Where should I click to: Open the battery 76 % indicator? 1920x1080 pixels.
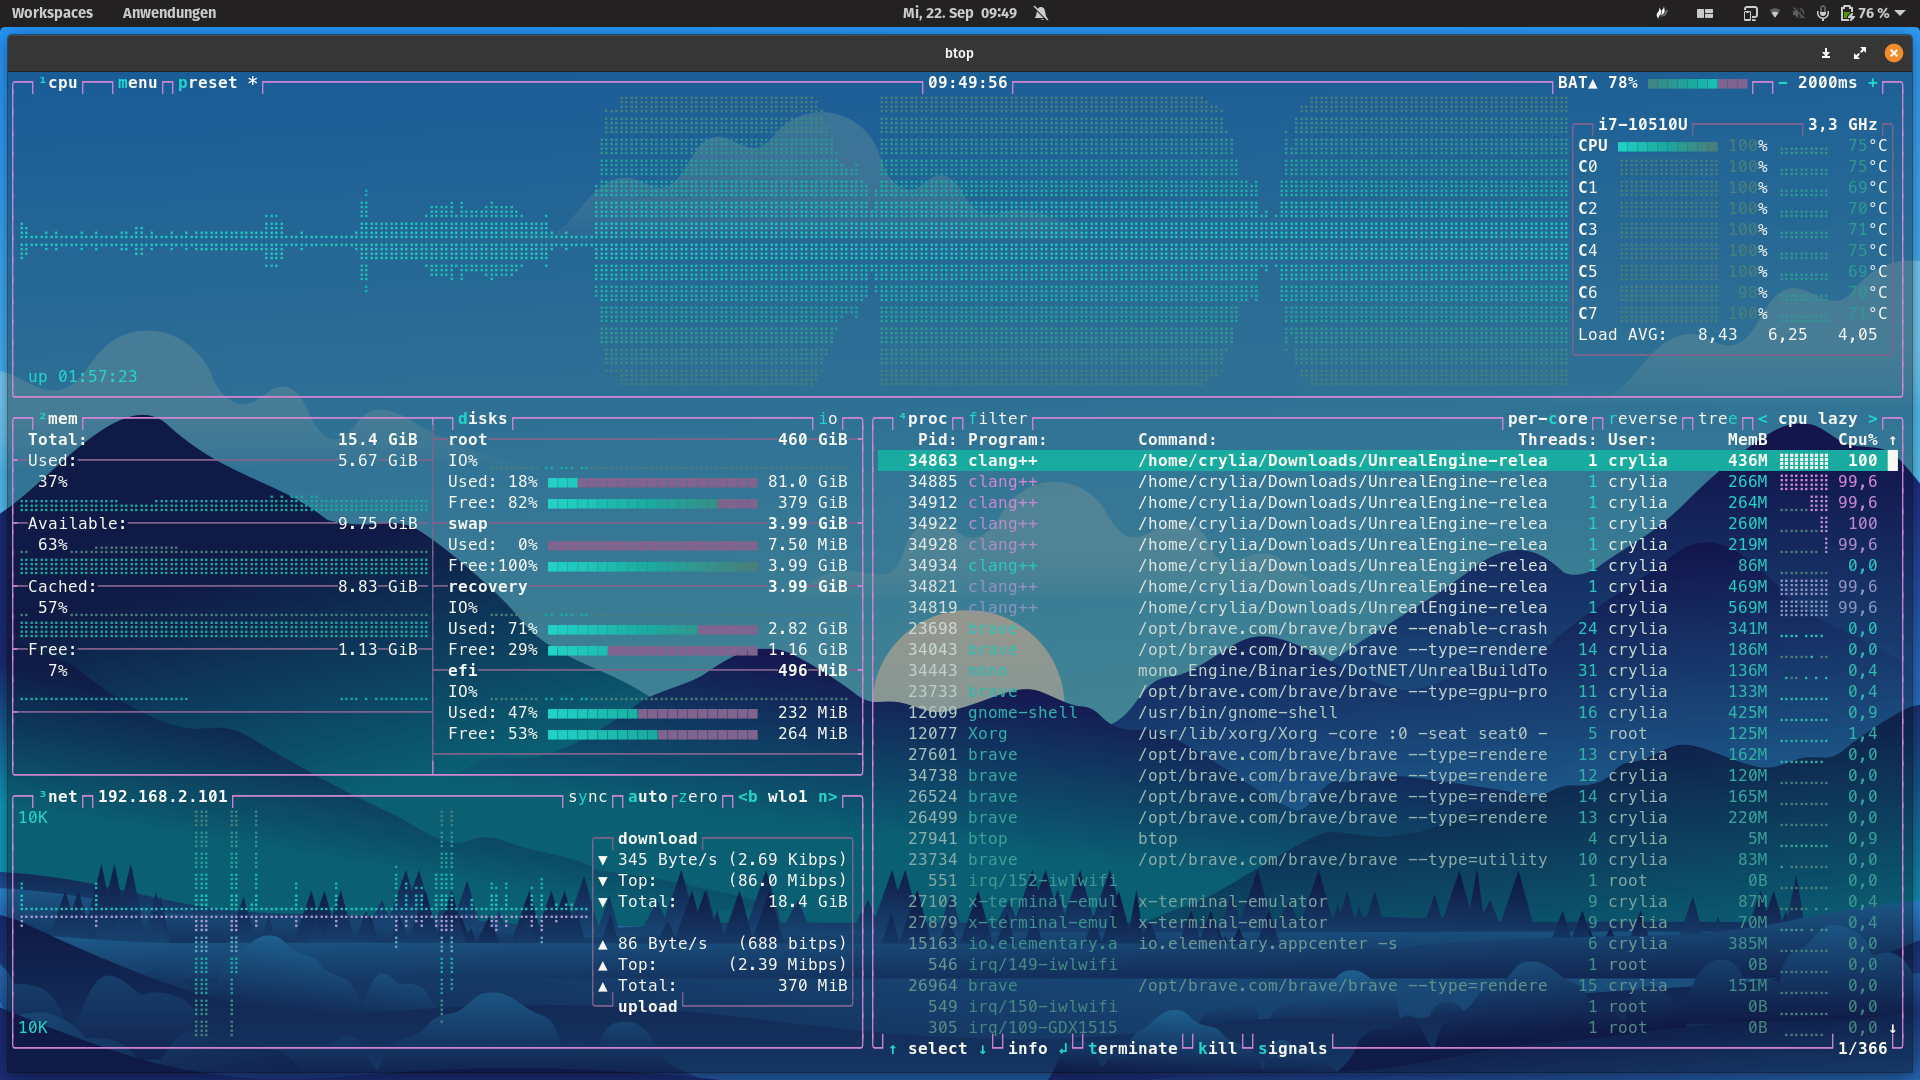[1873, 13]
